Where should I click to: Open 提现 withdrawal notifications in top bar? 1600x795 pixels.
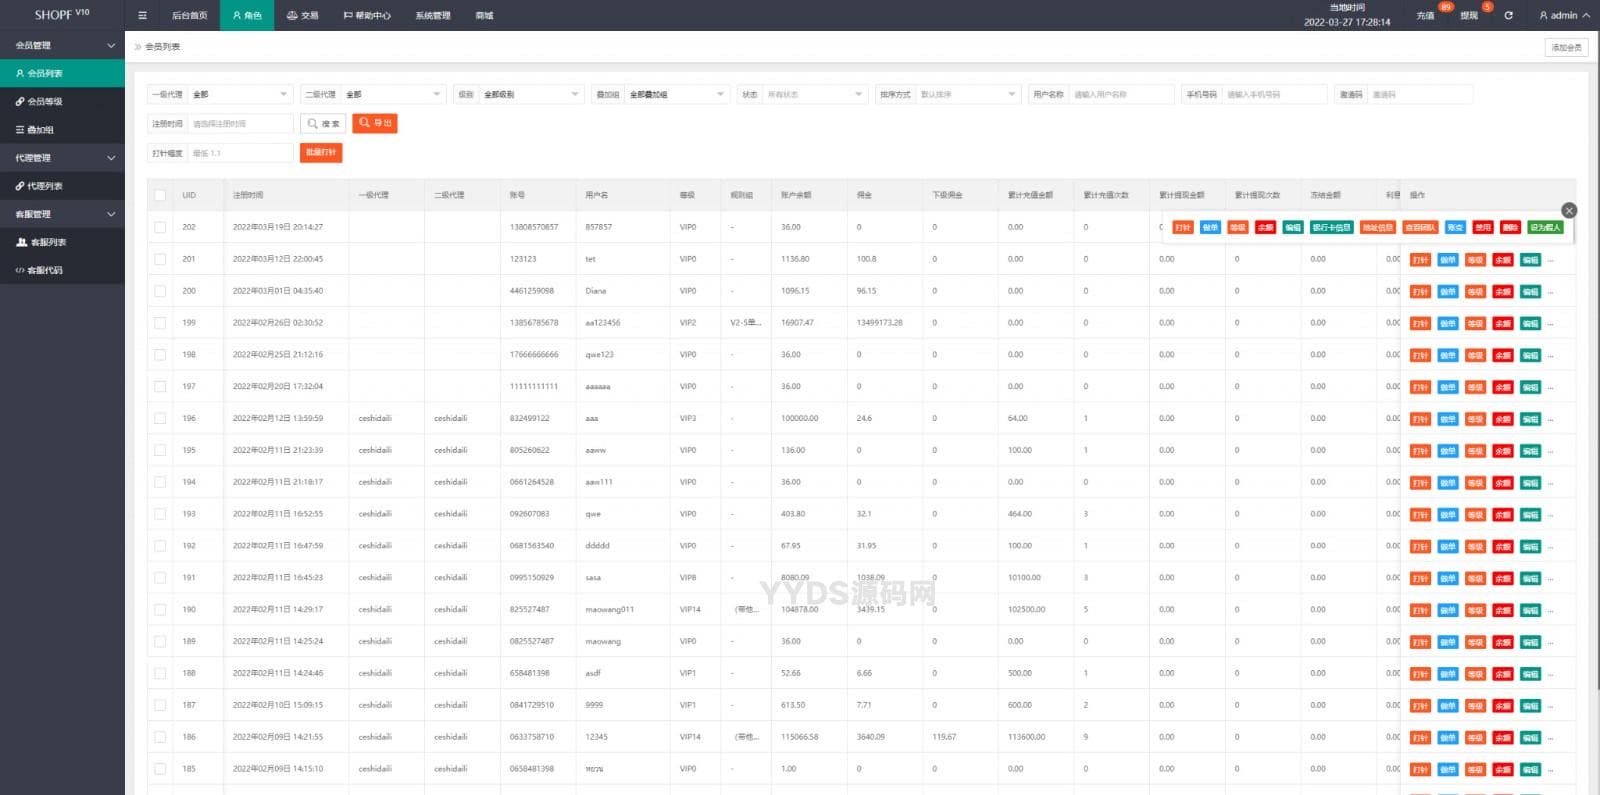click(1468, 15)
